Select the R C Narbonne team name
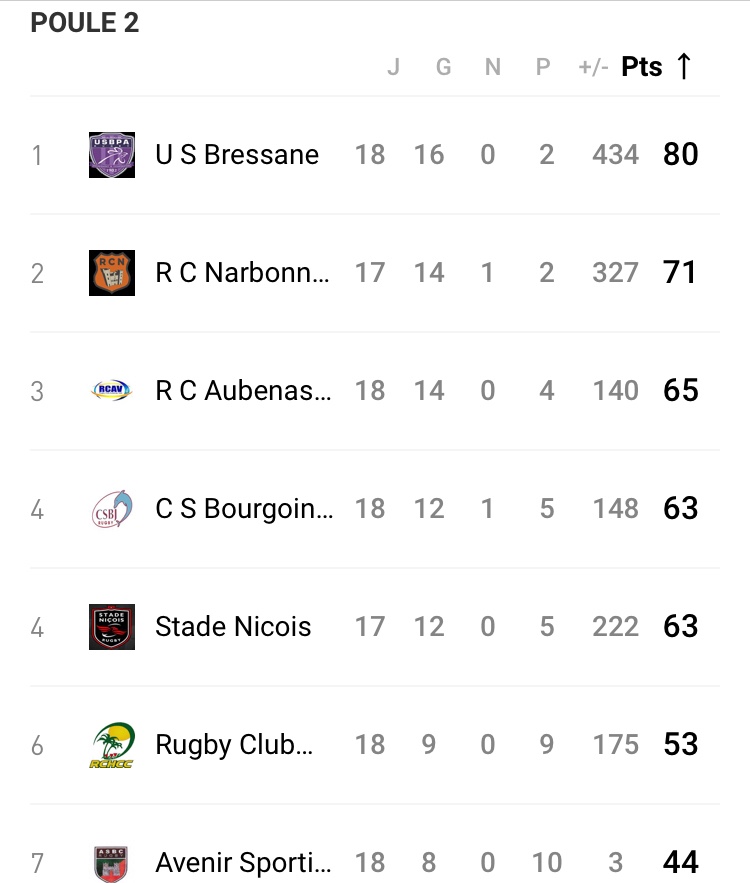Image resolution: width=750 pixels, height=883 pixels. [x=242, y=273]
